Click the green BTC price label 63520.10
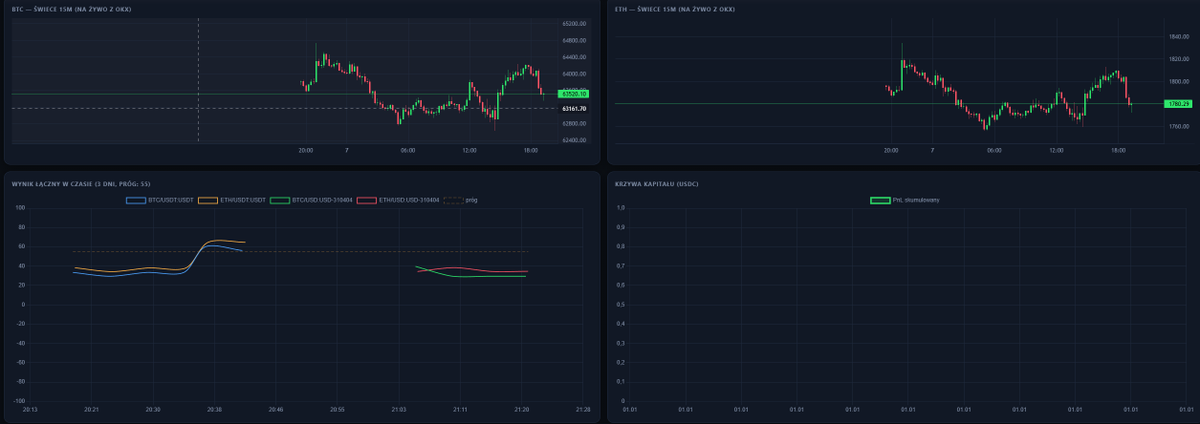The image size is (1200, 424). click(574, 94)
